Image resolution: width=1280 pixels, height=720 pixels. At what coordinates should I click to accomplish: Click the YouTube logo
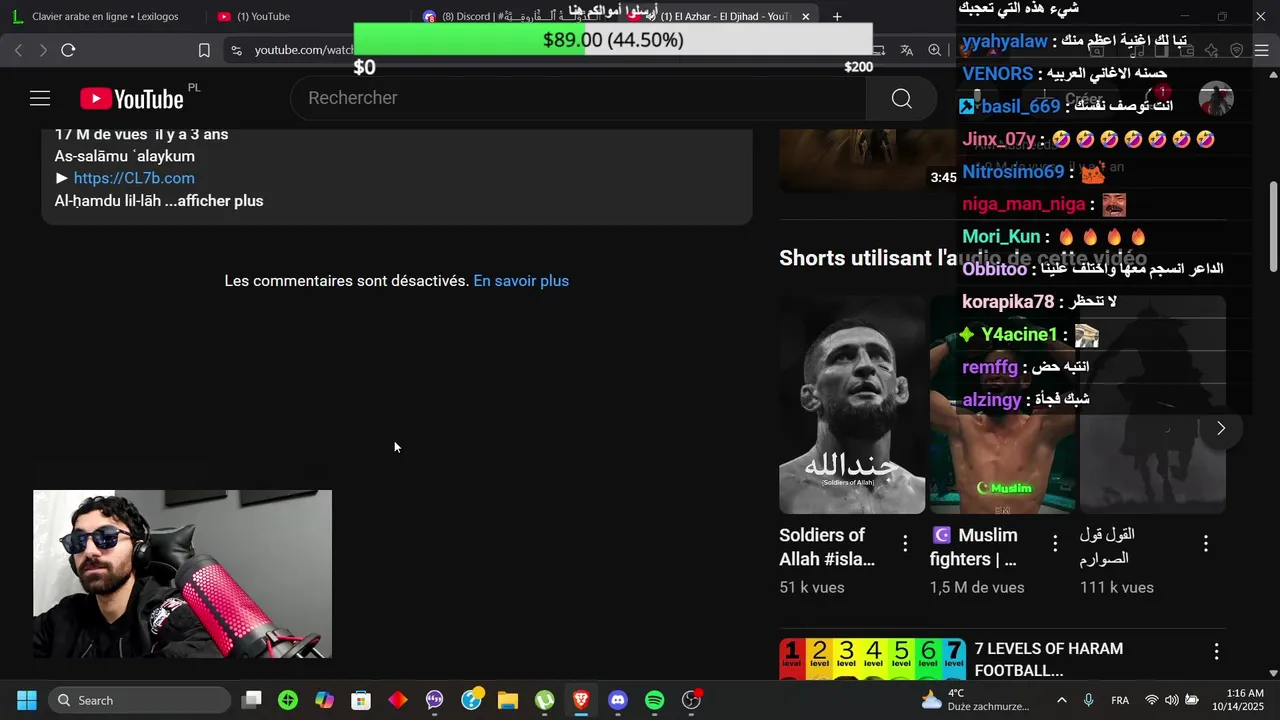coord(132,98)
